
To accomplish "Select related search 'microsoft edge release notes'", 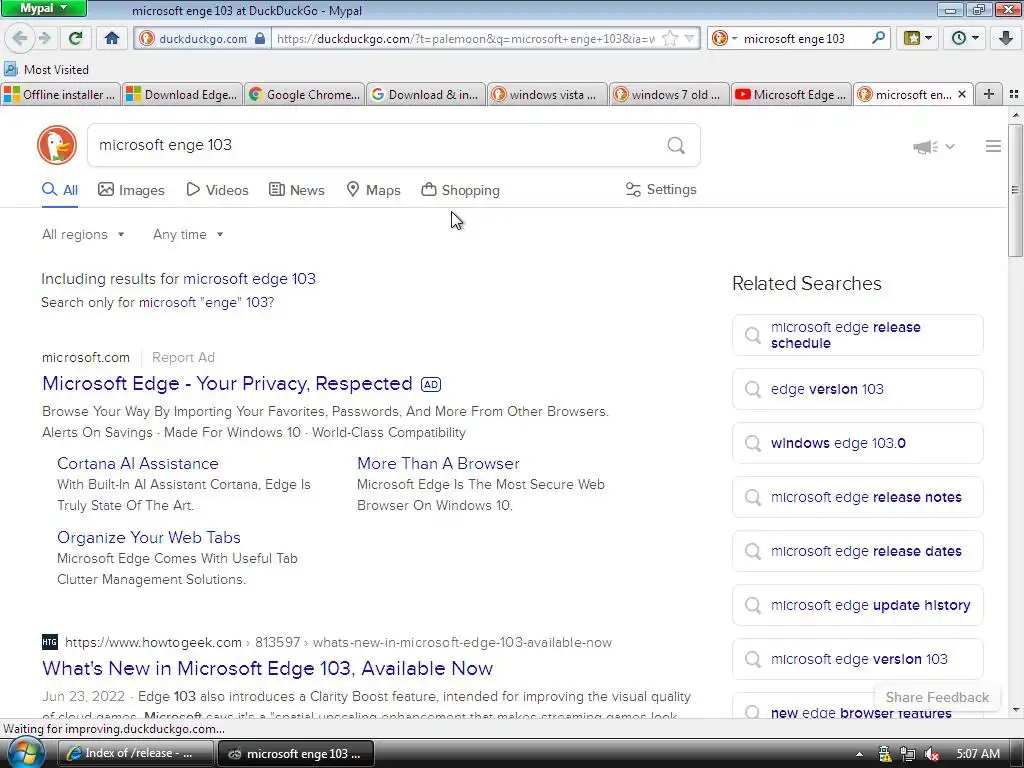I will click(857, 497).
